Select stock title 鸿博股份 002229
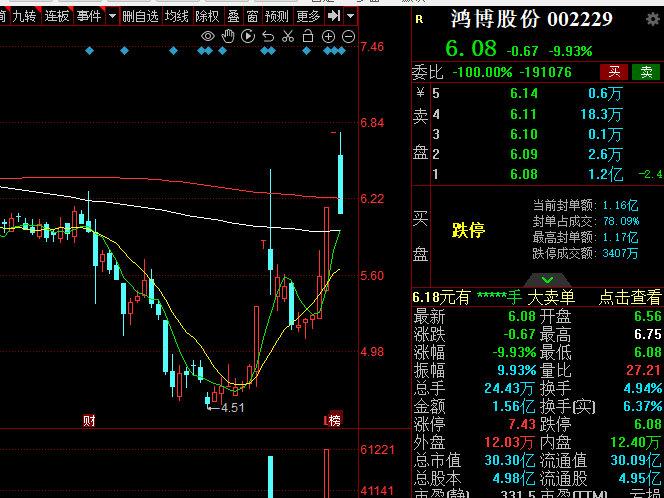The height and width of the screenshot is (498, 664). [x=531, y=19]
